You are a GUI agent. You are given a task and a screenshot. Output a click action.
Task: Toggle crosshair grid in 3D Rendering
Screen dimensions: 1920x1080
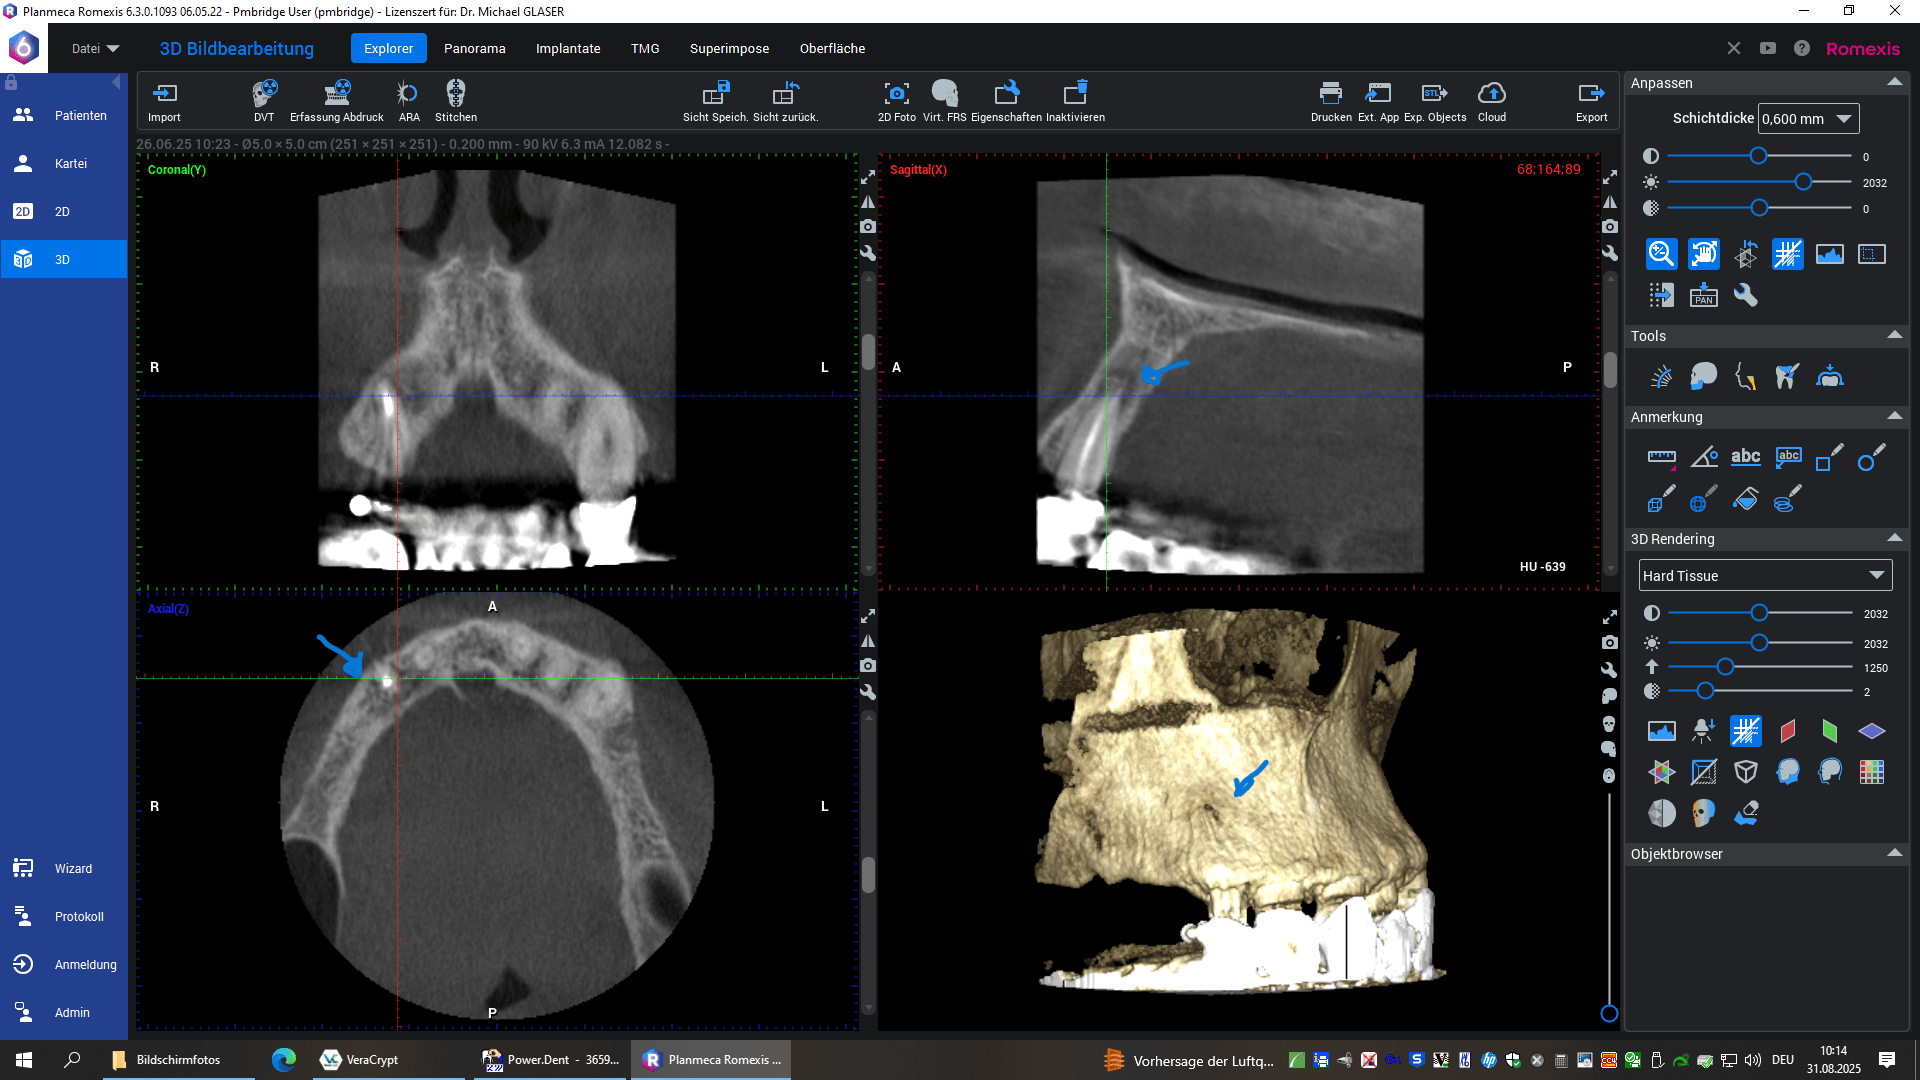(x=1745, y=731)
